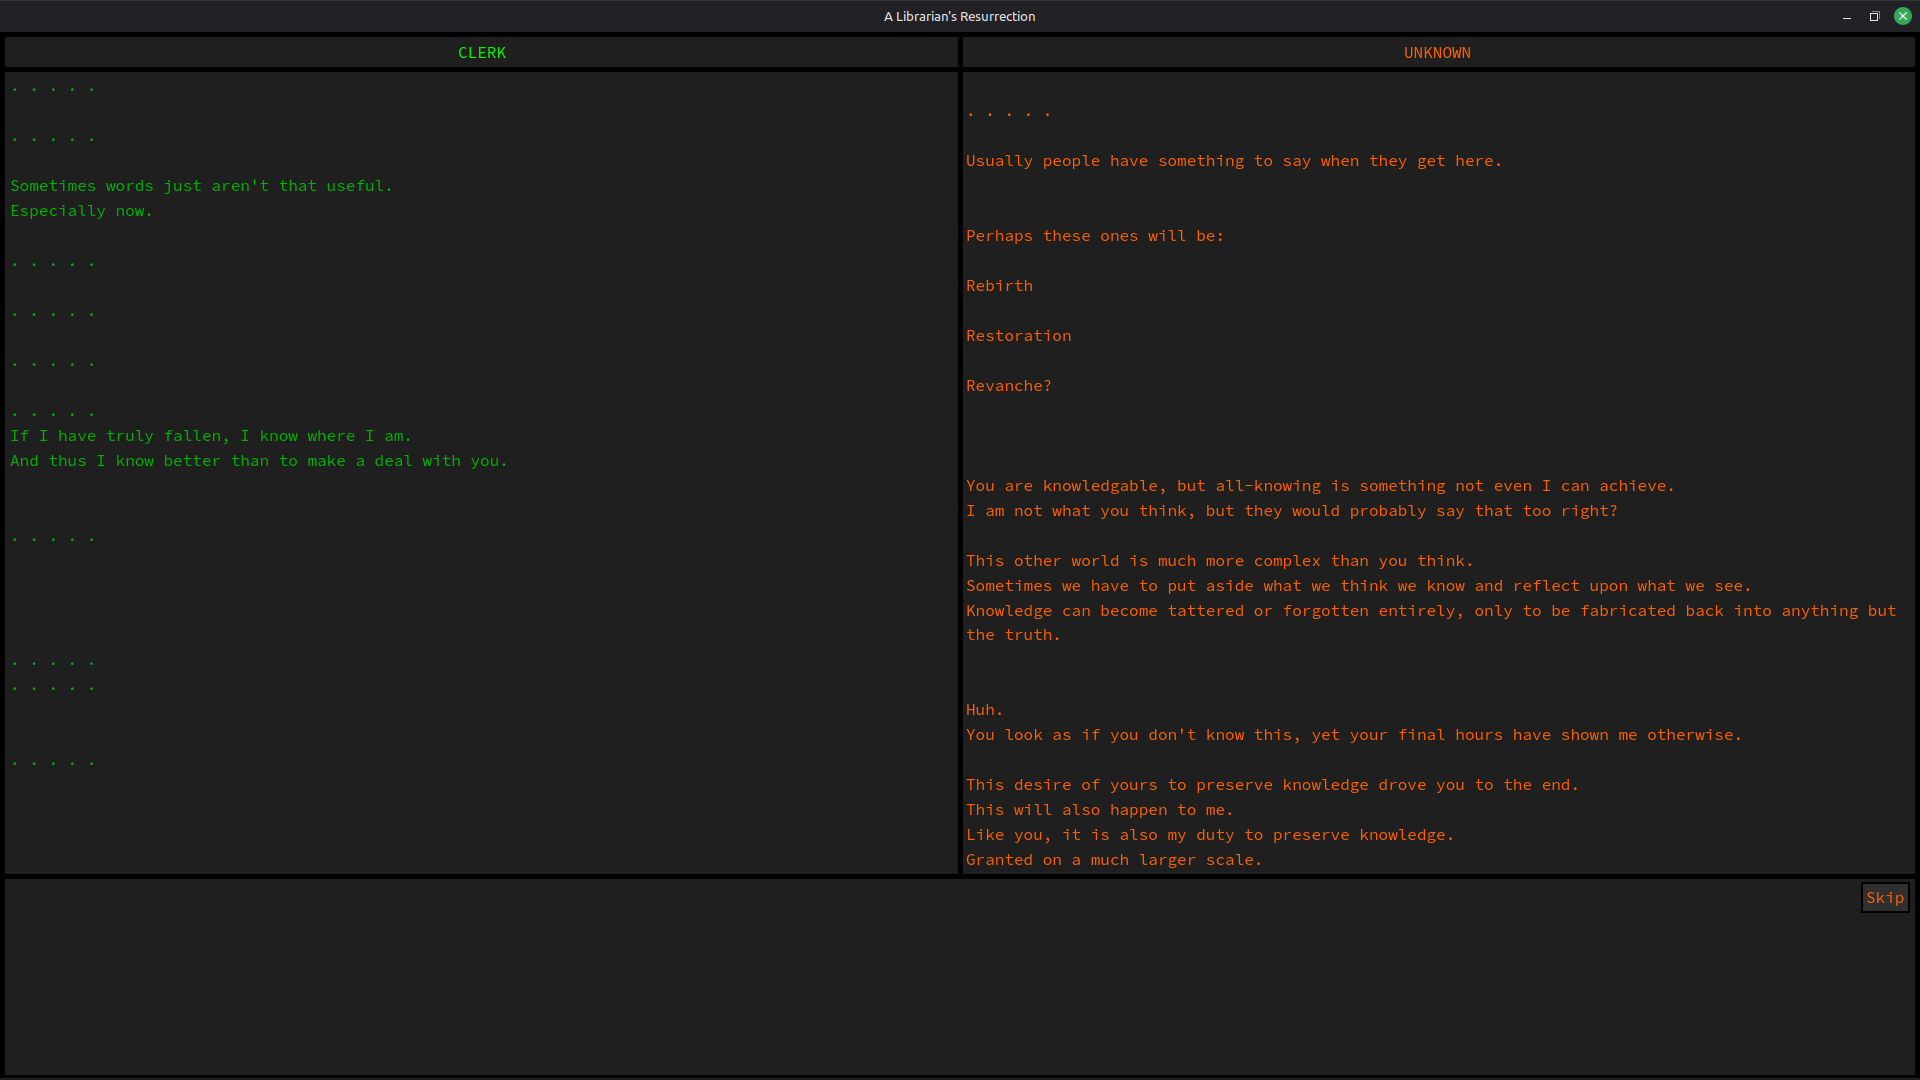Click the word Revanche?
The width and height of the screenshot is (1920, 1080).
(x=1008, y=386)
